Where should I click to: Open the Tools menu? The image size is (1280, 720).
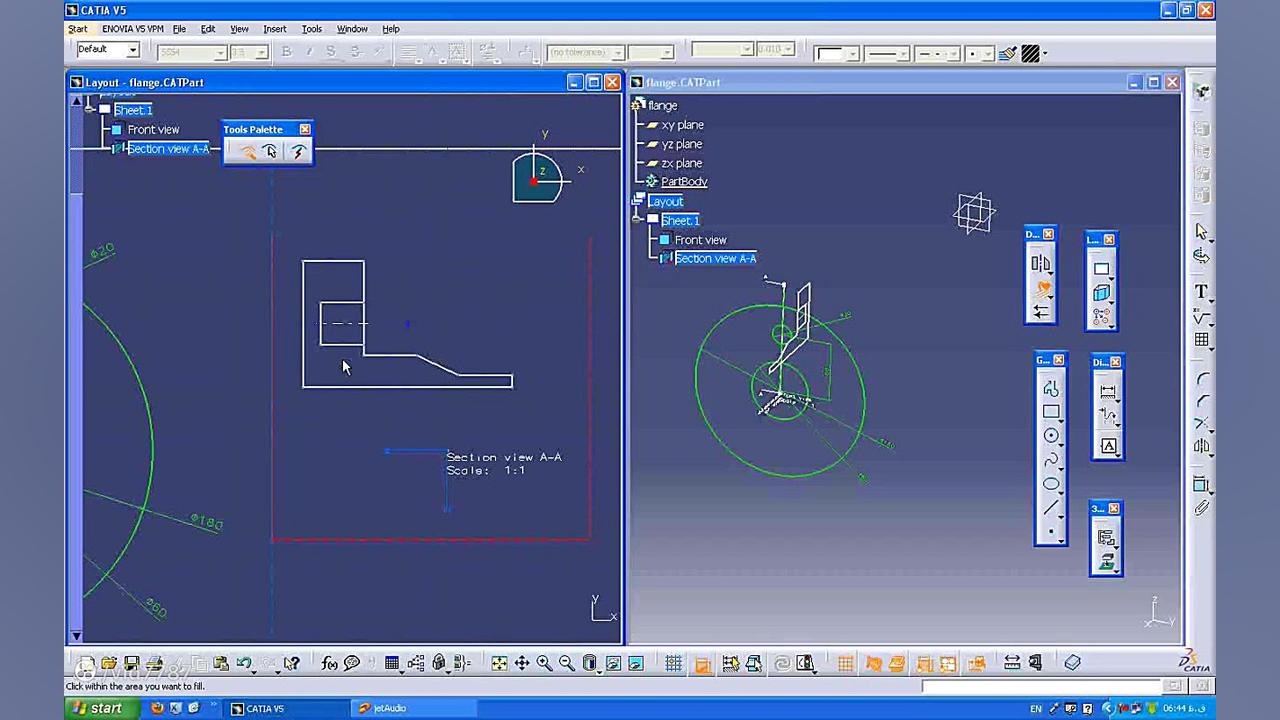coord(311,29)
